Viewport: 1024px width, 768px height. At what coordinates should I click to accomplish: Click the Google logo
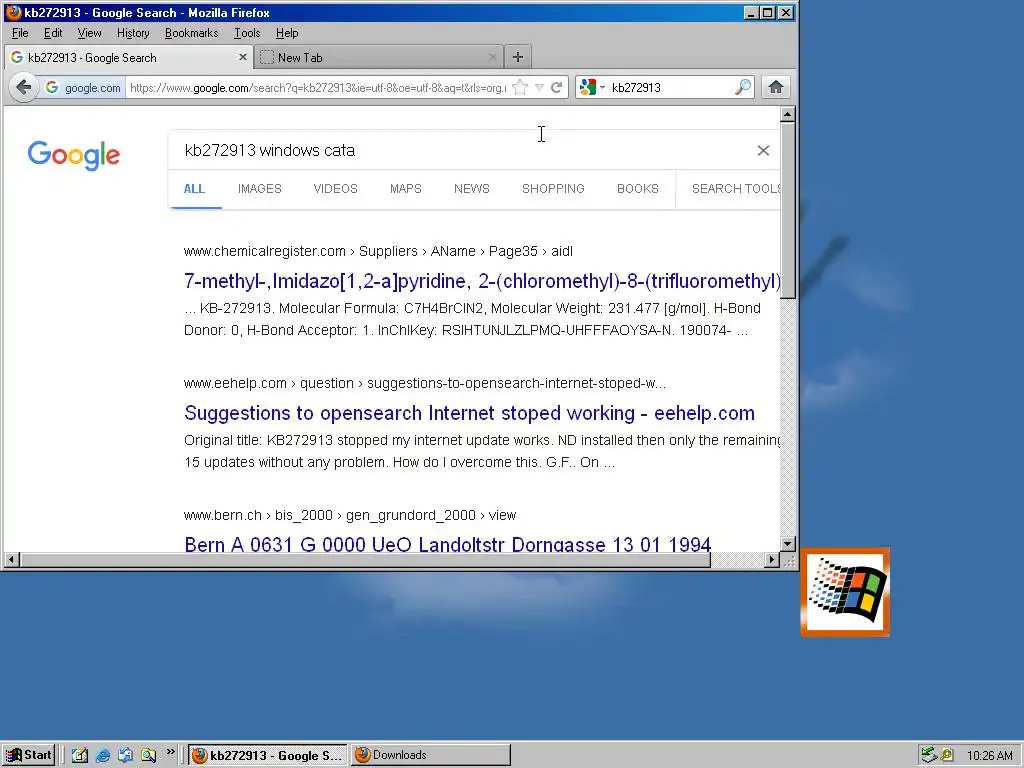coord(74,155)
